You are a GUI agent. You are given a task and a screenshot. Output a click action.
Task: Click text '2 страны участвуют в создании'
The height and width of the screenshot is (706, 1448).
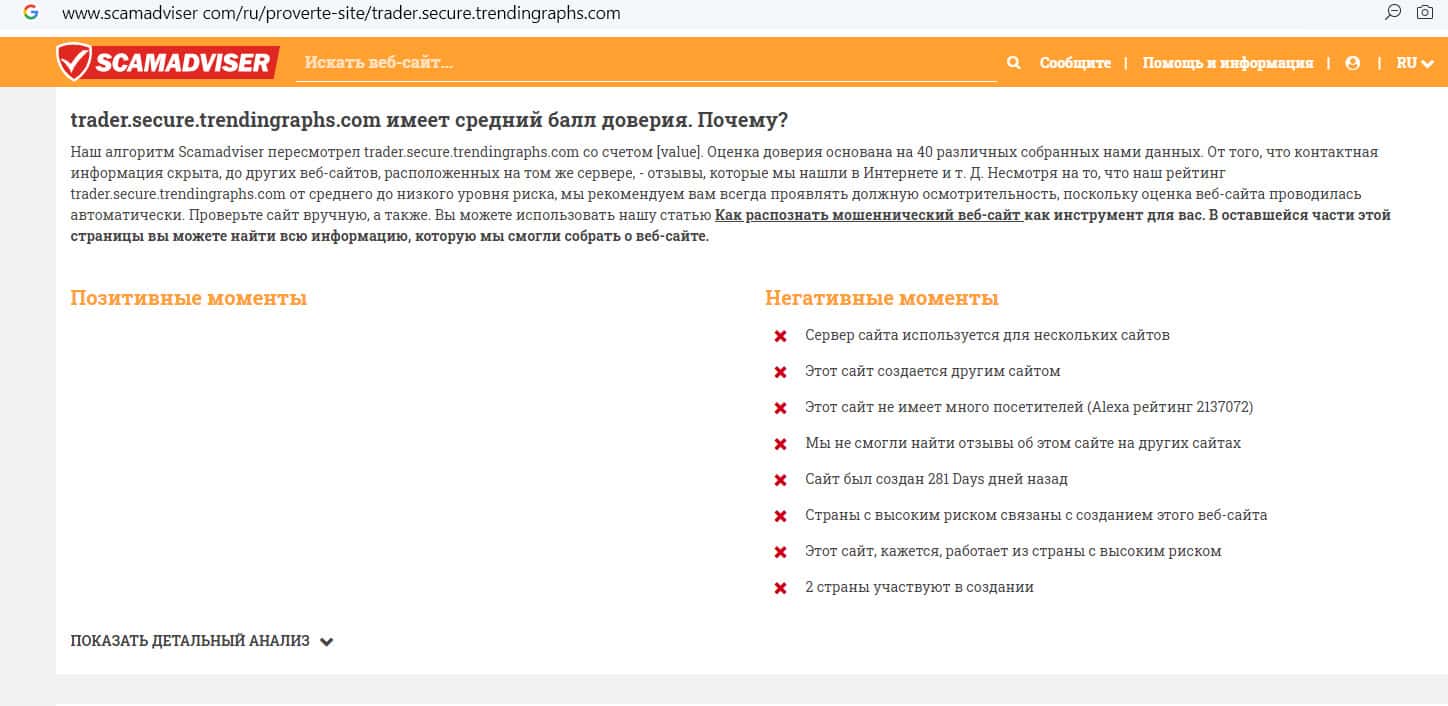click(919, 587)
